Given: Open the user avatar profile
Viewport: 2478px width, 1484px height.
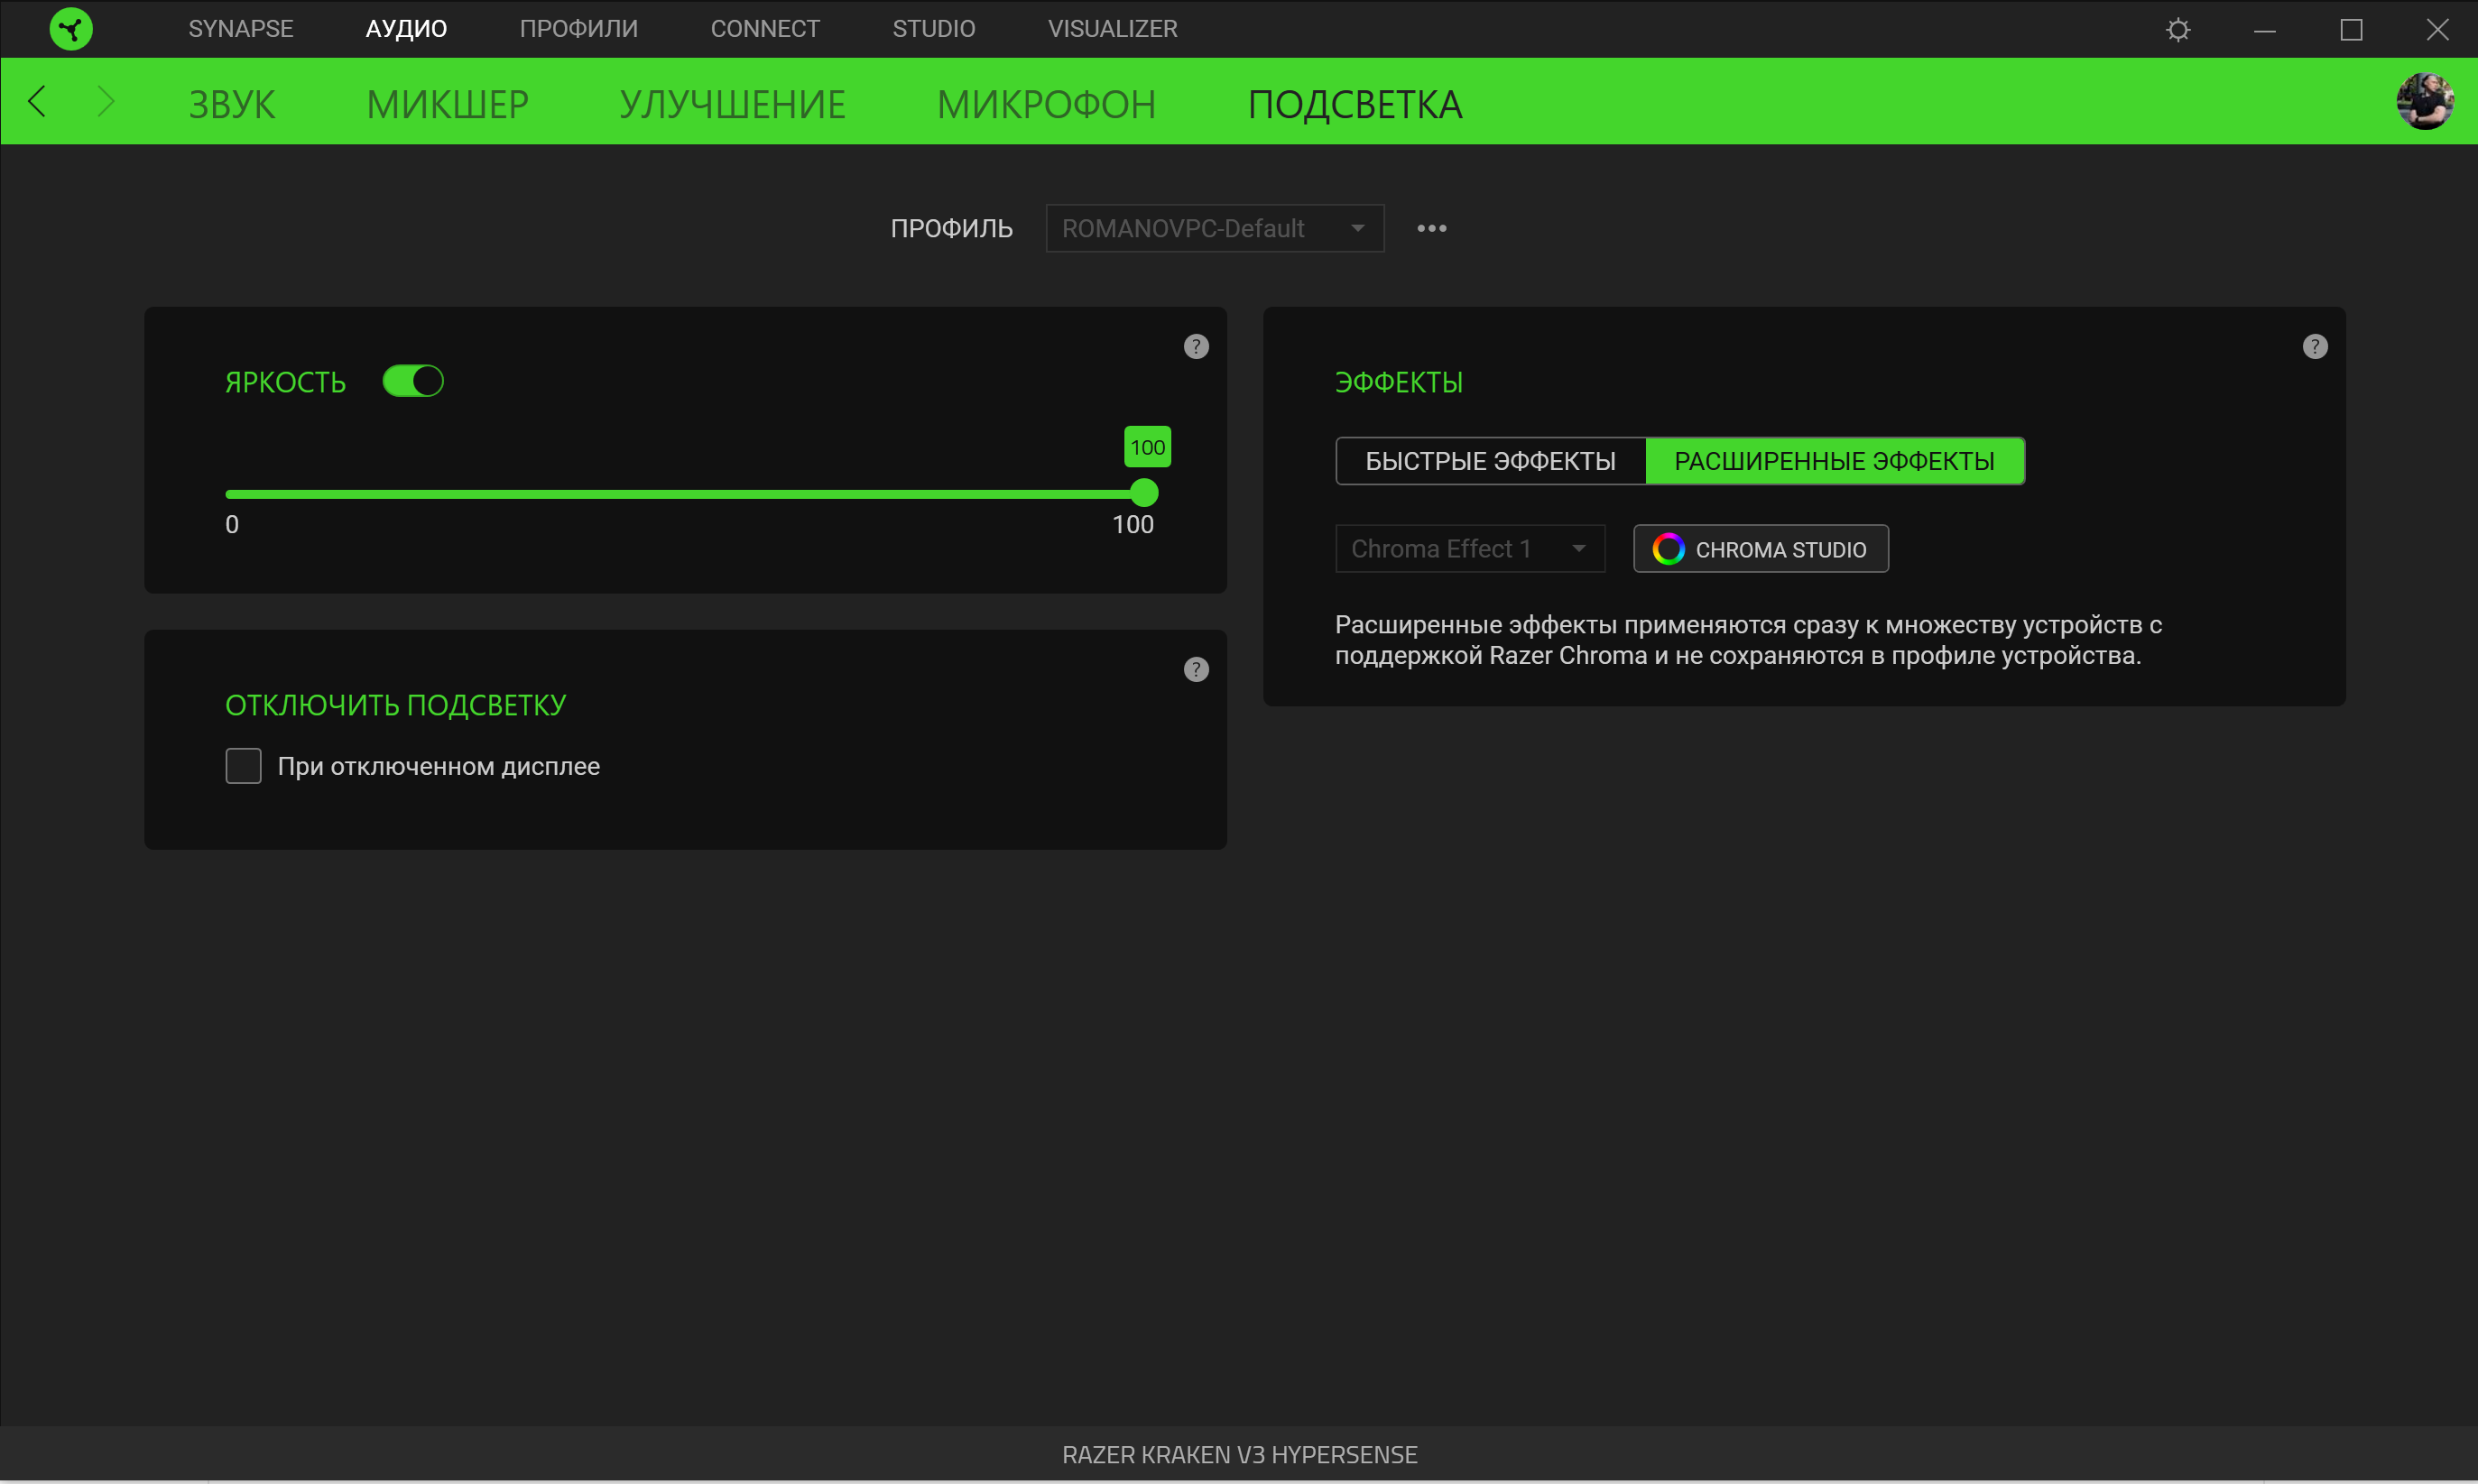Looking at the screenshot, I should pyautogui.click(x=2424, y=101).
